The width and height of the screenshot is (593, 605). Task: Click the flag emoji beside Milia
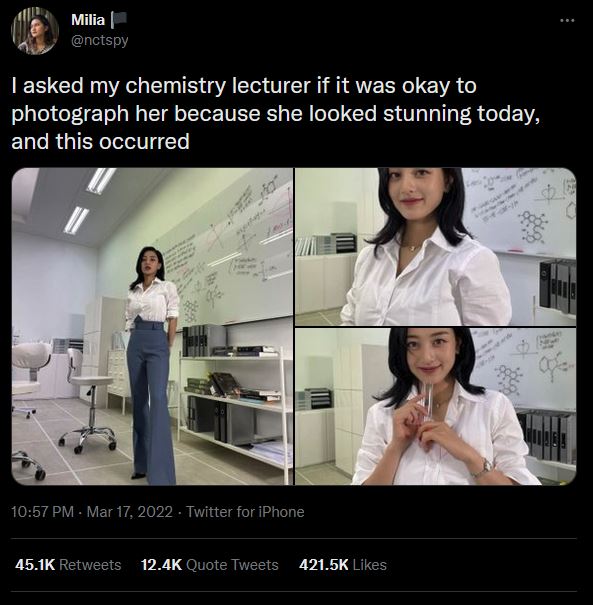[119, 20]
